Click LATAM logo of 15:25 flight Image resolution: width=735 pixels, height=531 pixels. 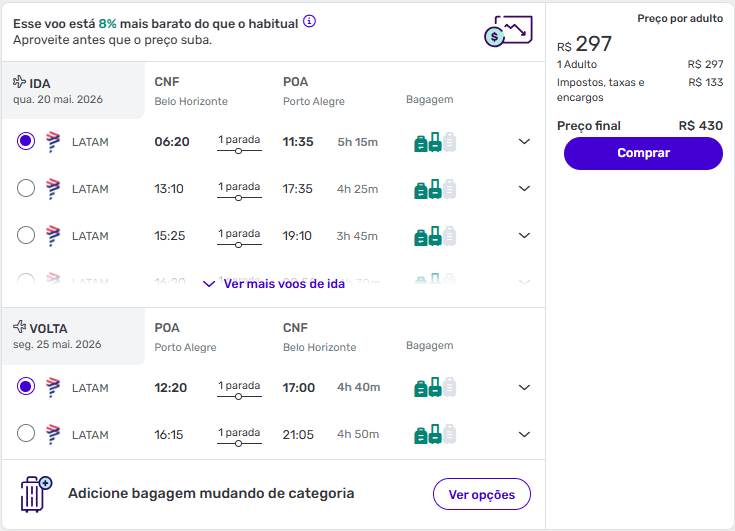pyautogui.click(x=53, y=236)
